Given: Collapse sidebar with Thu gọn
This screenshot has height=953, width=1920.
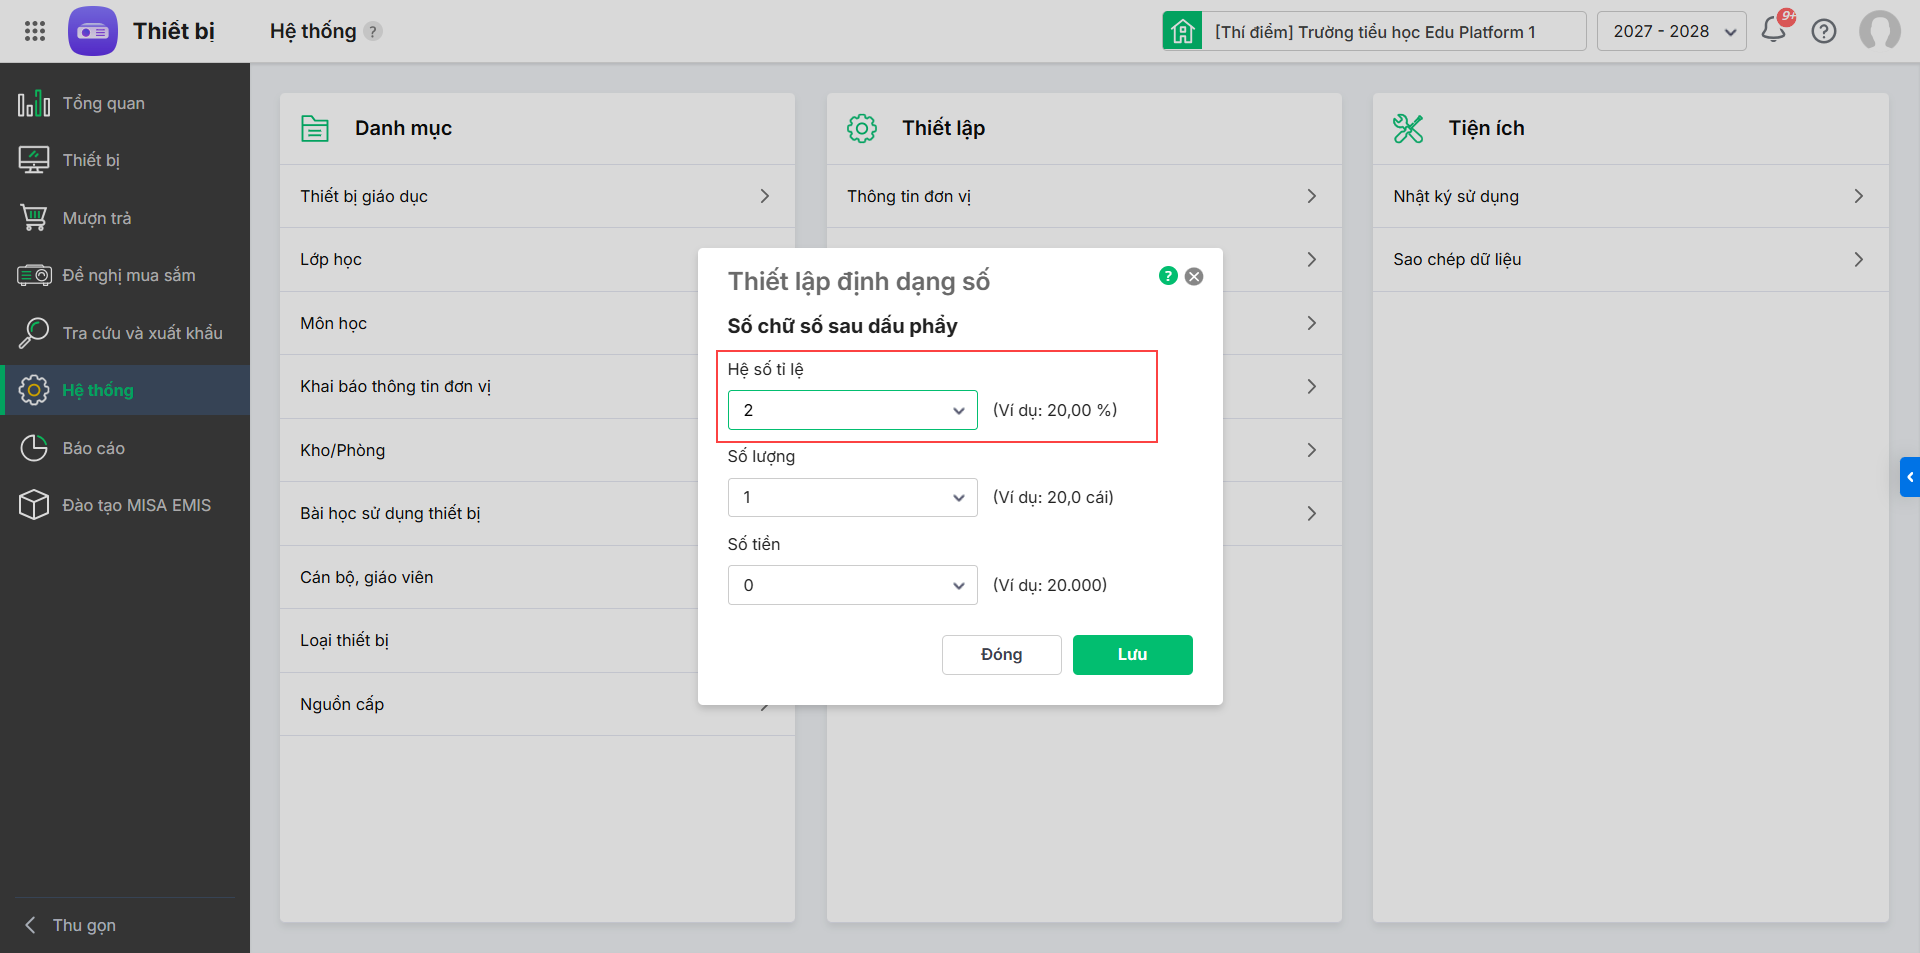Looking at the screenshot, I should pos(84,925).
